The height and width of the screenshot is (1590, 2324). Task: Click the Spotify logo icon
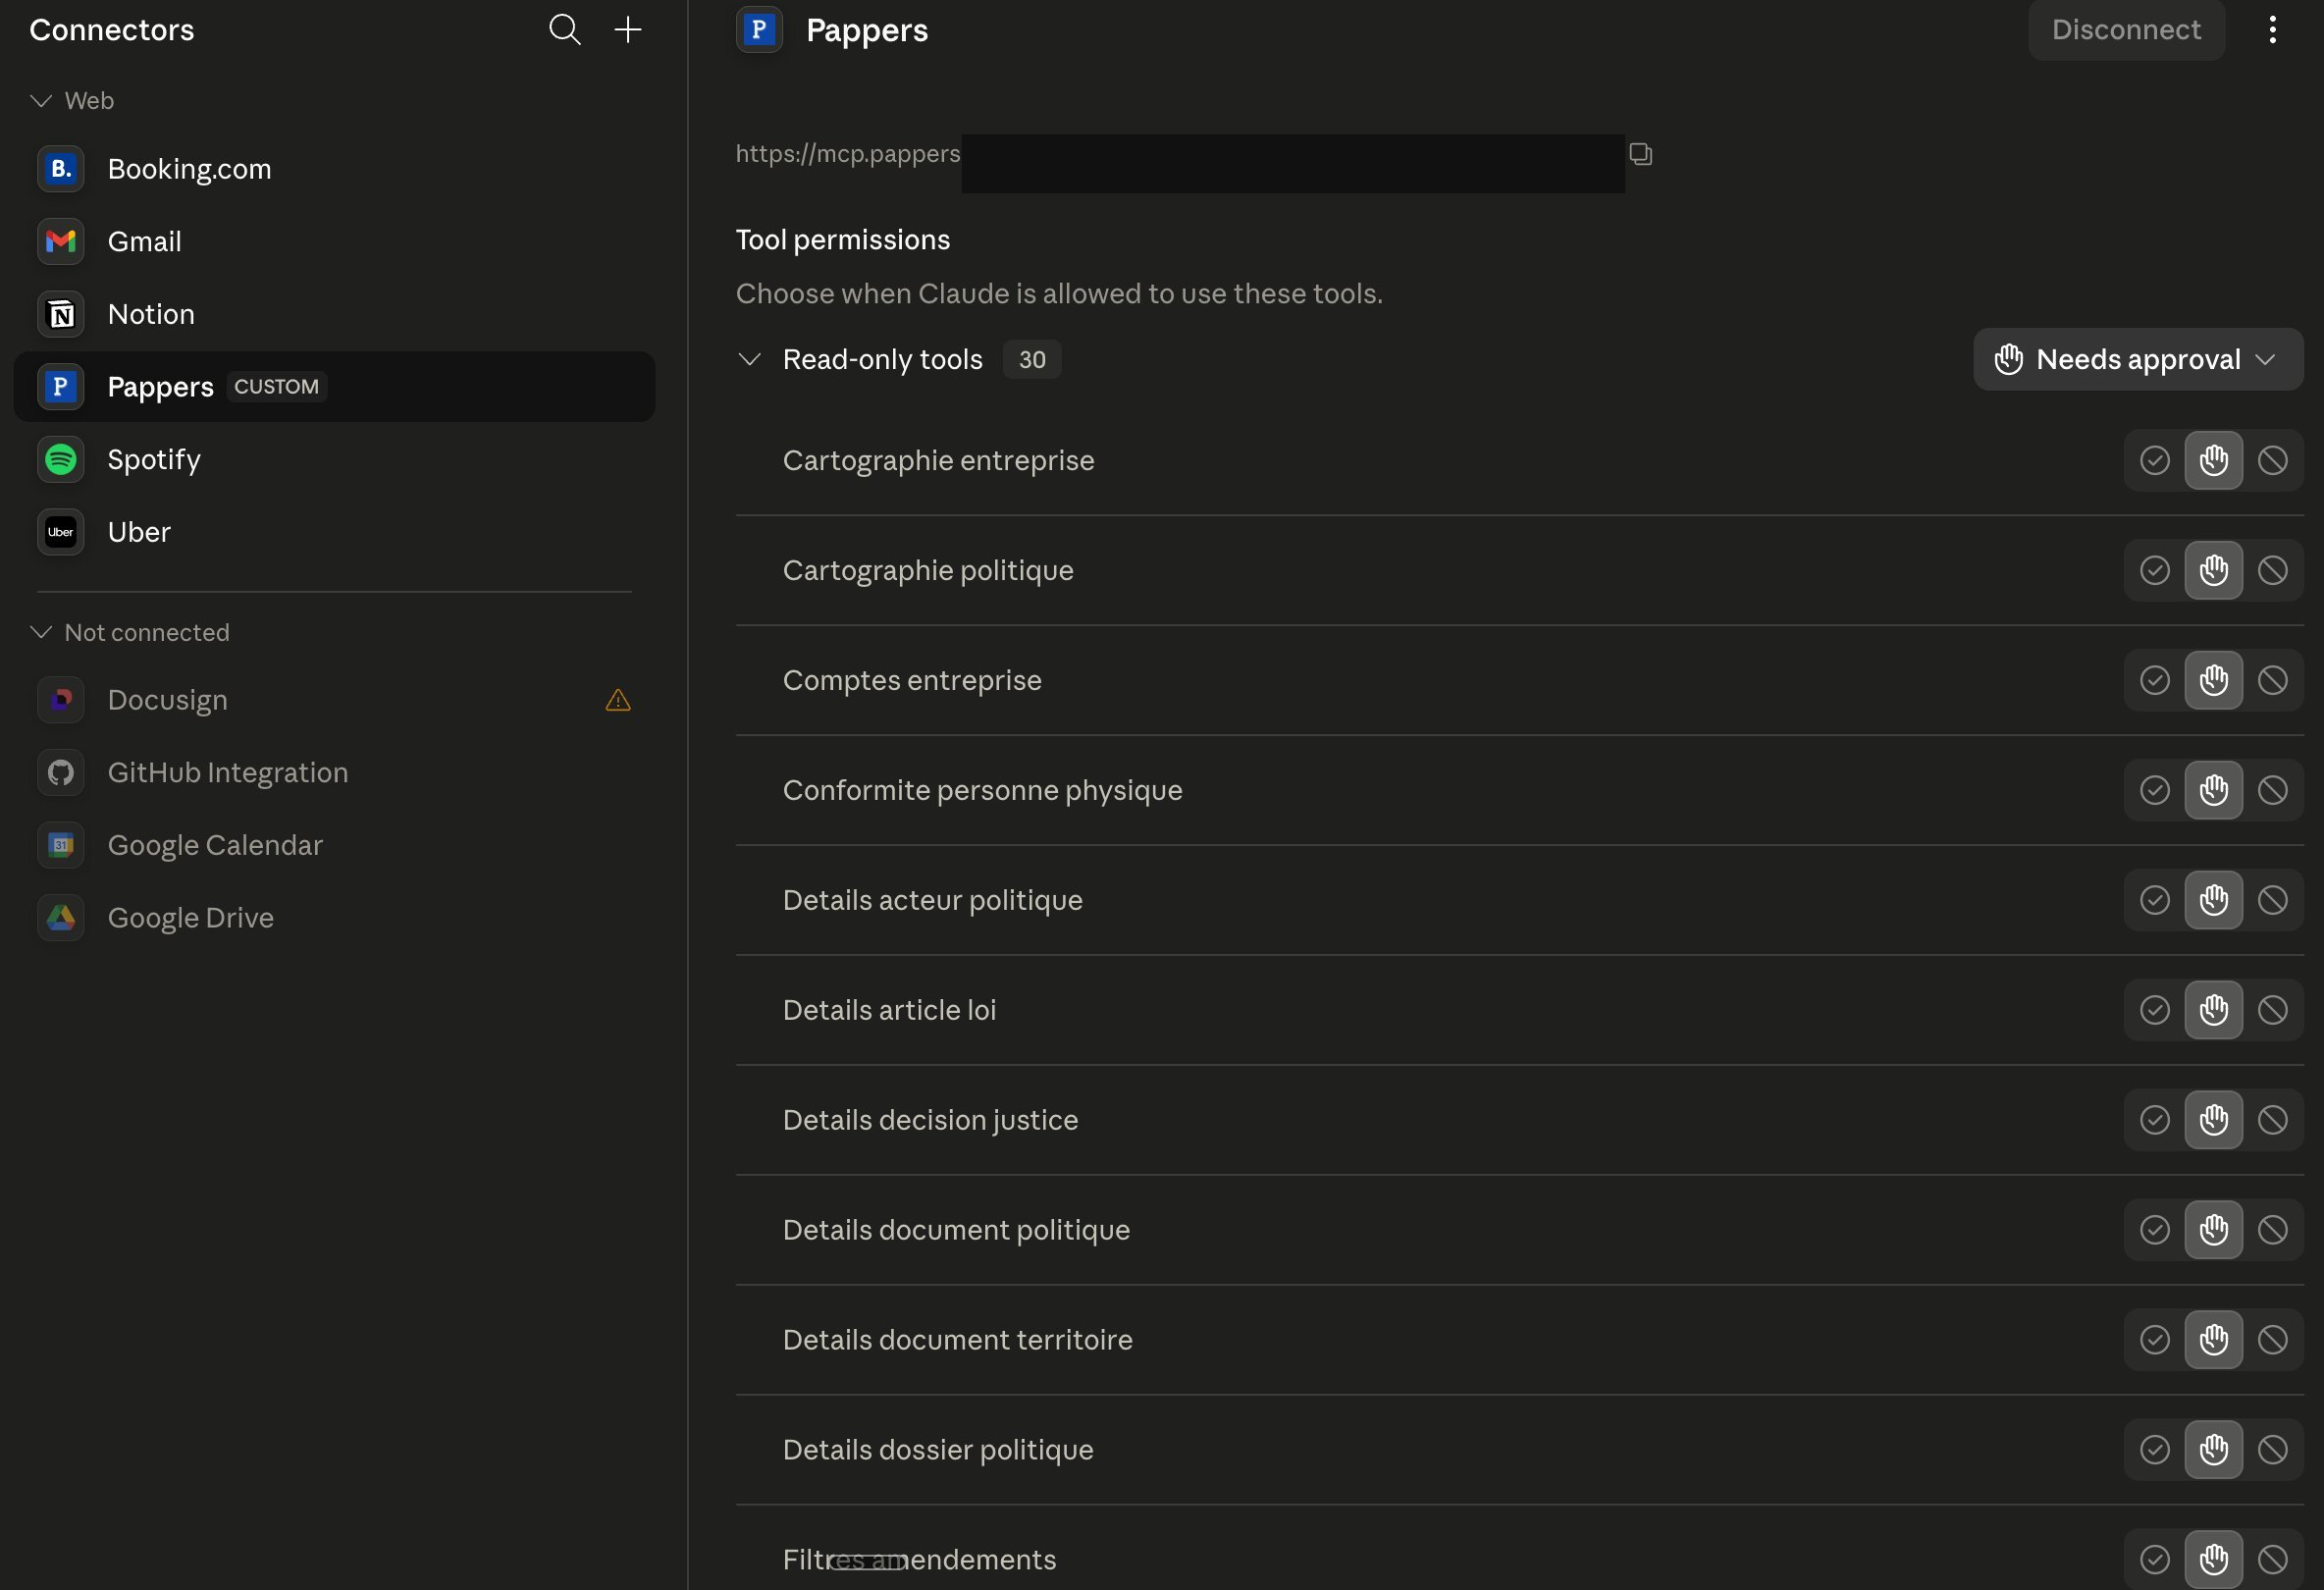click(x=60, y=459)
